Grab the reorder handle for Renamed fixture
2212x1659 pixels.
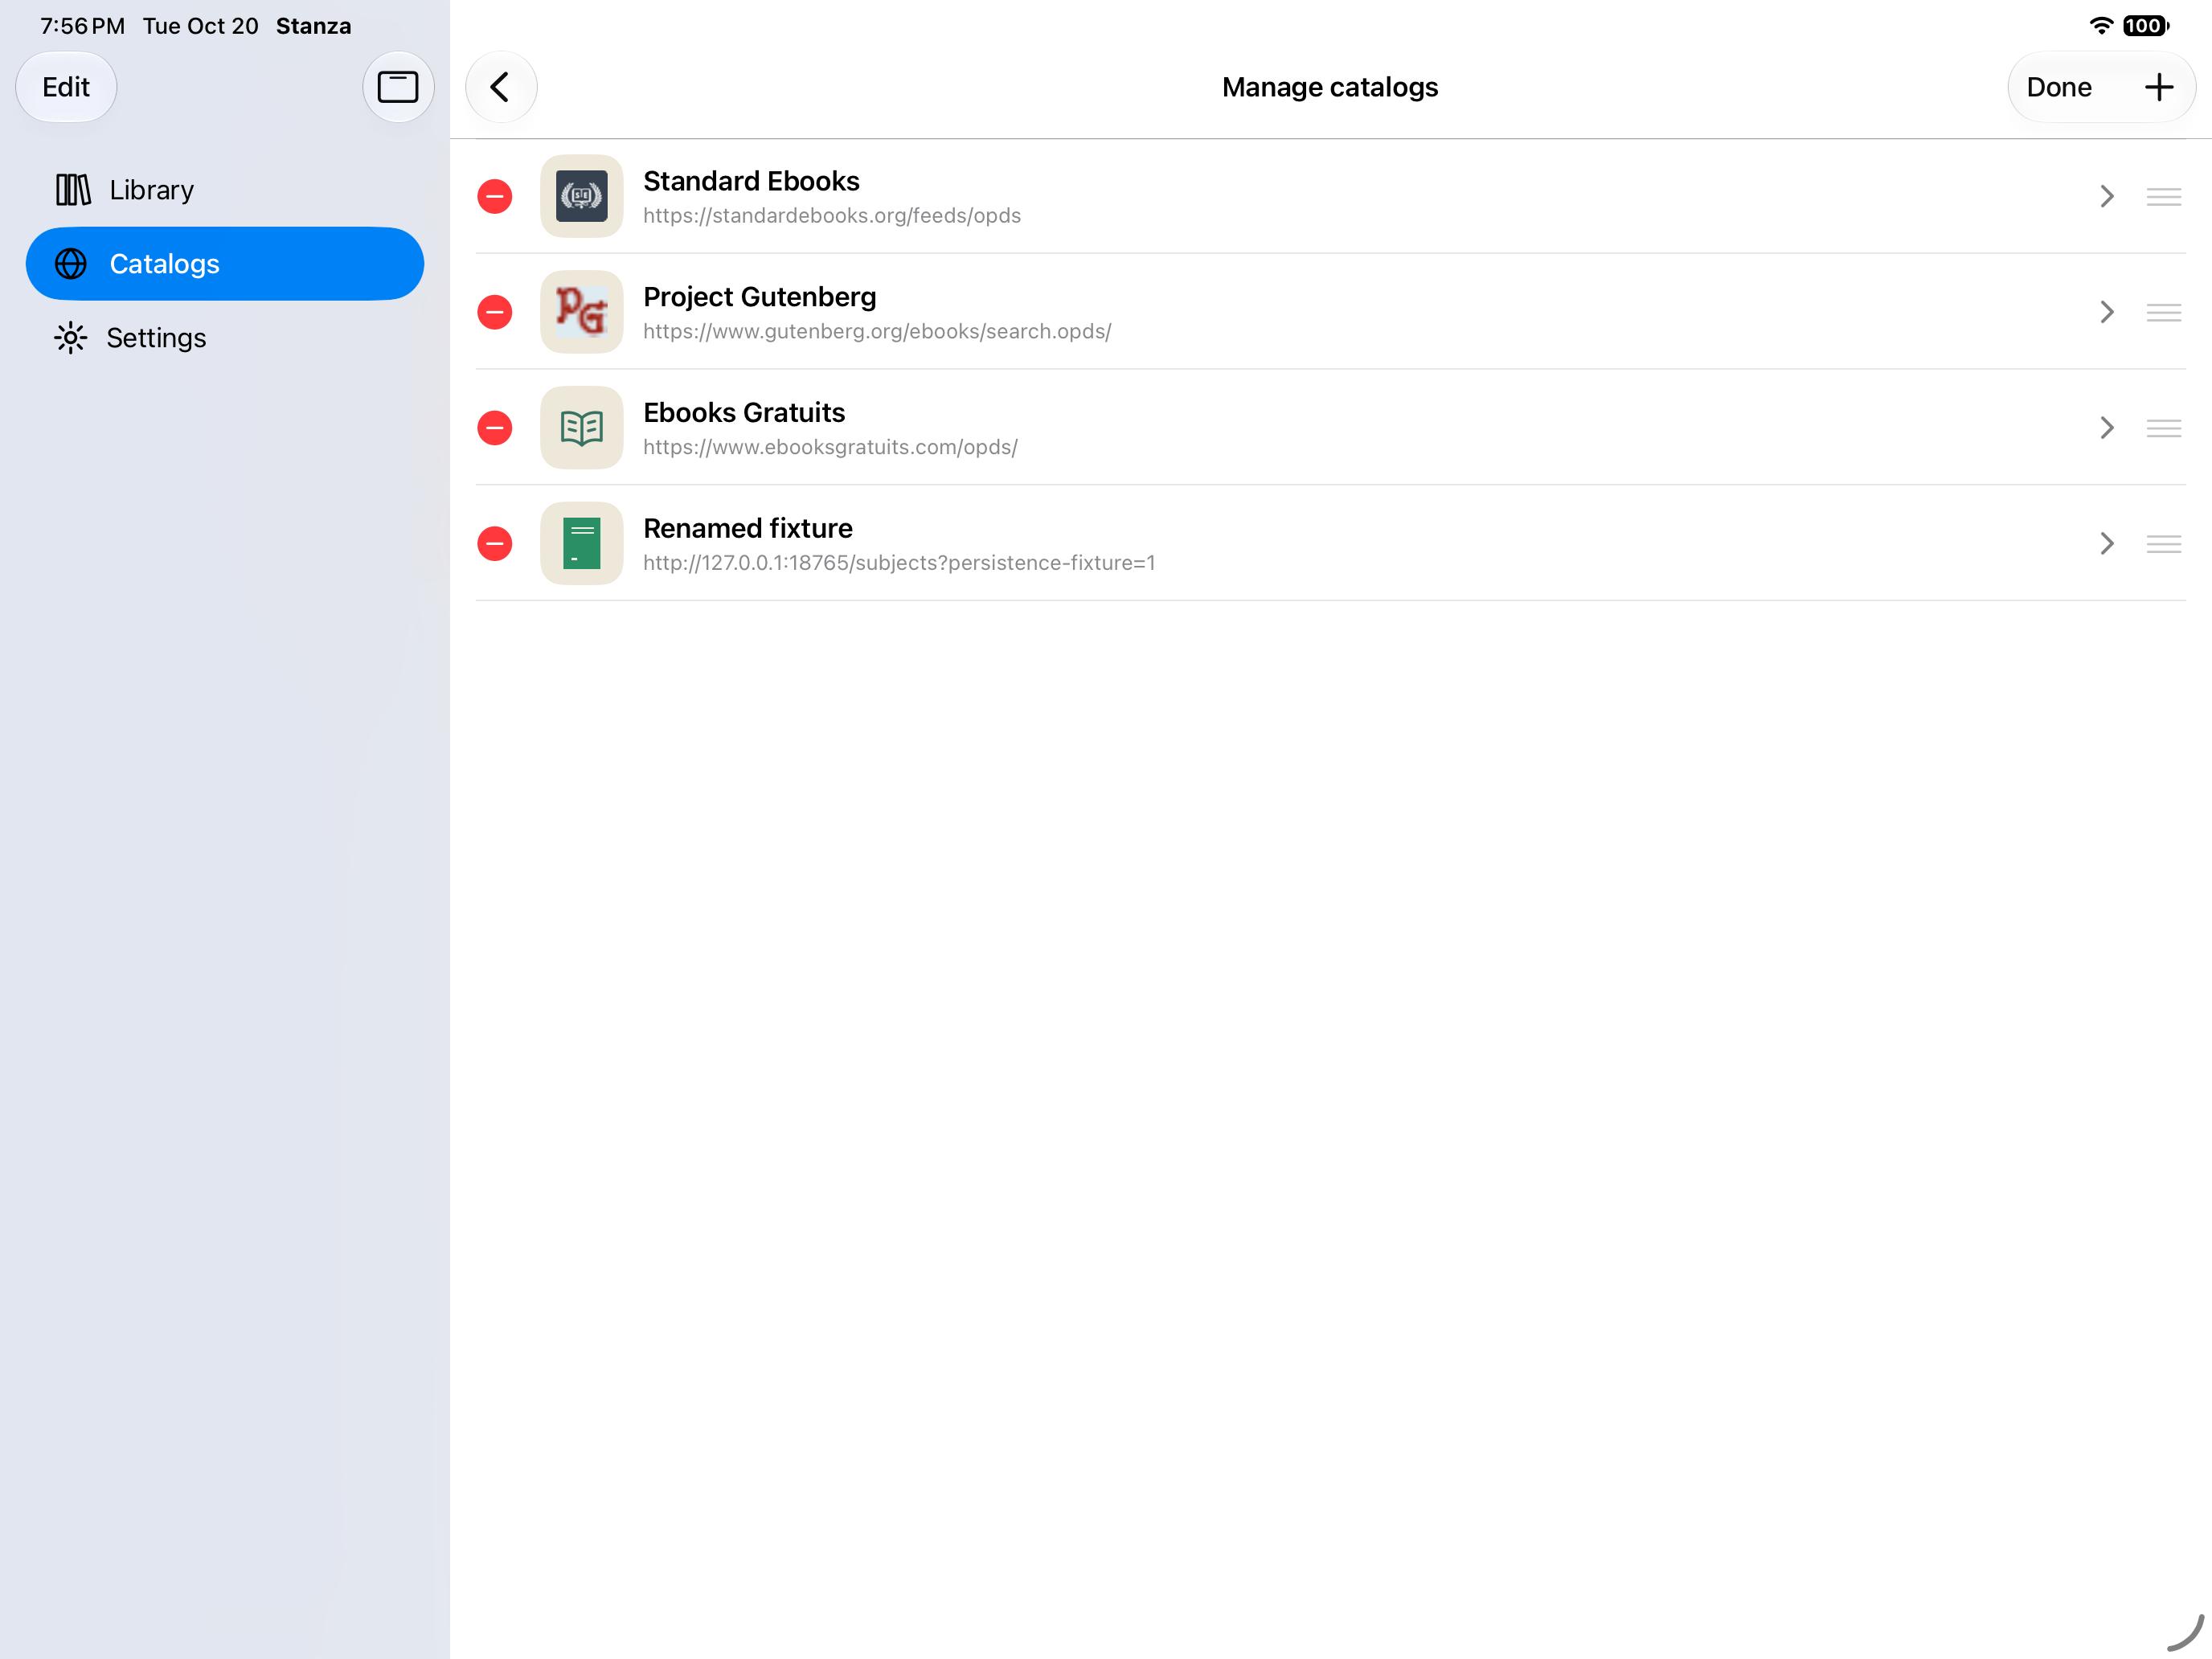[2163, 544]
